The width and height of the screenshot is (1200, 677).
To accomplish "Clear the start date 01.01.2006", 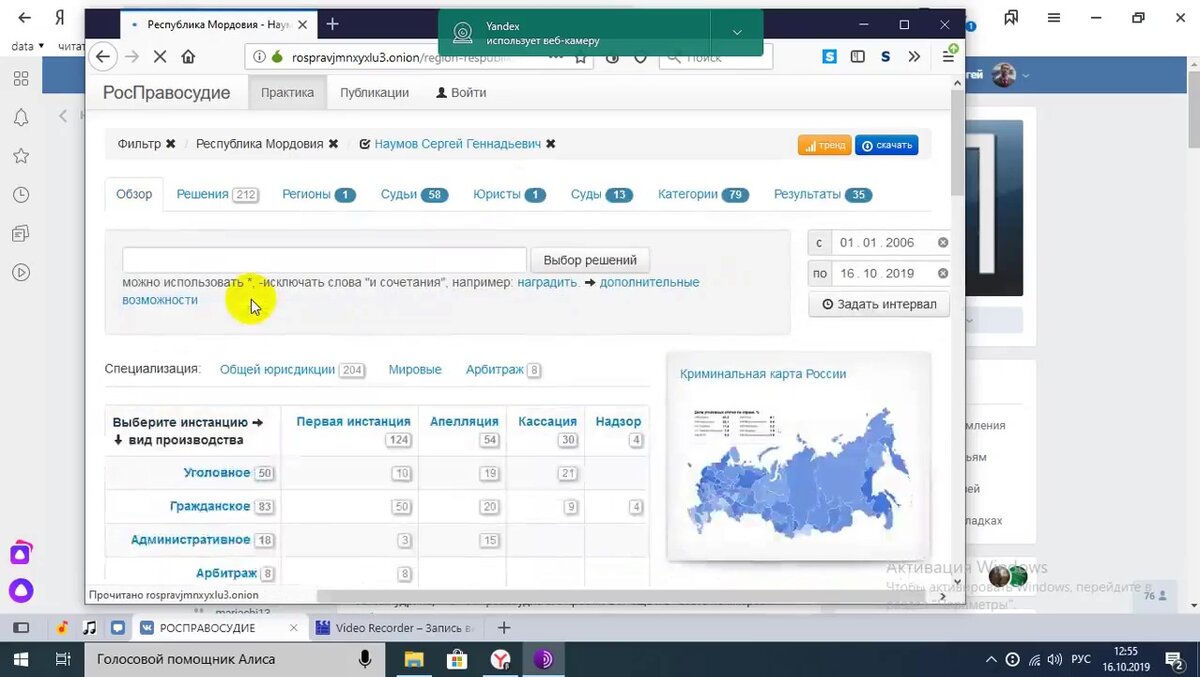I will [x=942, y=243].
